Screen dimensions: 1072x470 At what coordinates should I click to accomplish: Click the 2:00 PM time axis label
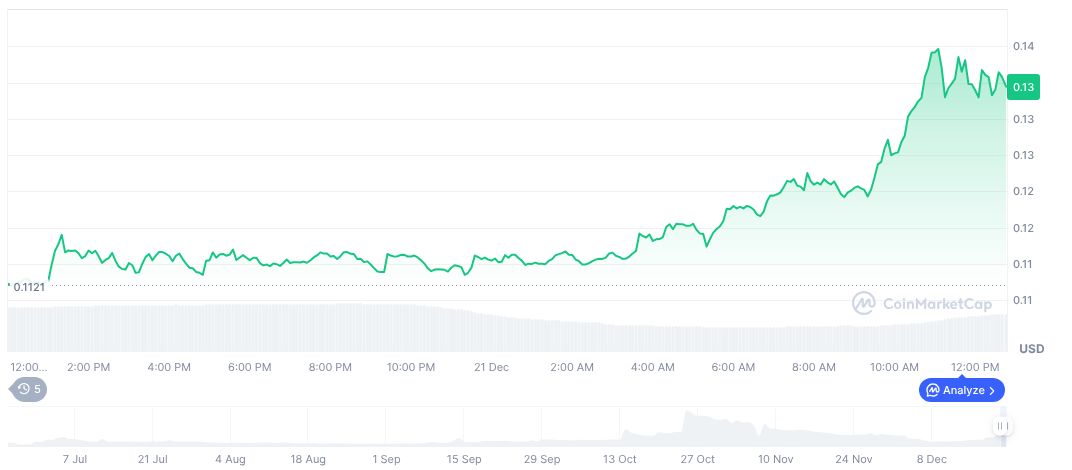pos(88,367)
